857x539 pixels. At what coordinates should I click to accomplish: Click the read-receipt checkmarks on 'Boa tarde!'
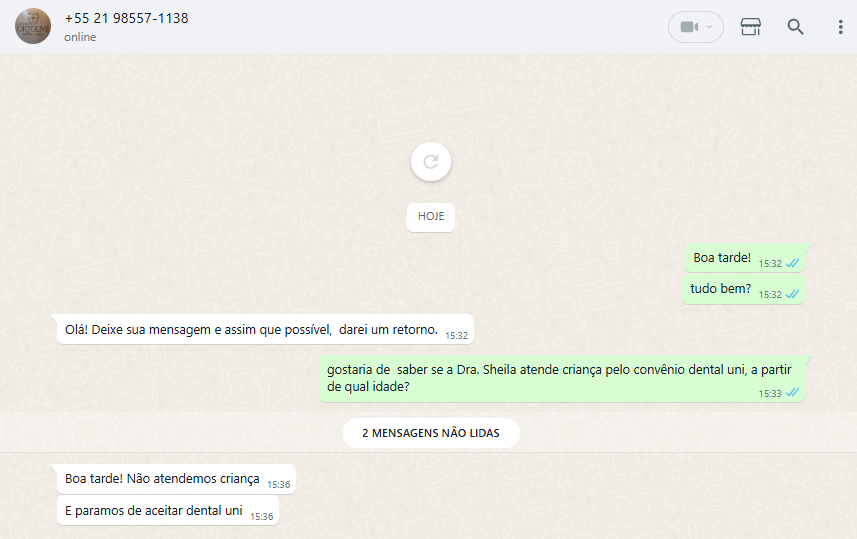click(x=793, y=263)
